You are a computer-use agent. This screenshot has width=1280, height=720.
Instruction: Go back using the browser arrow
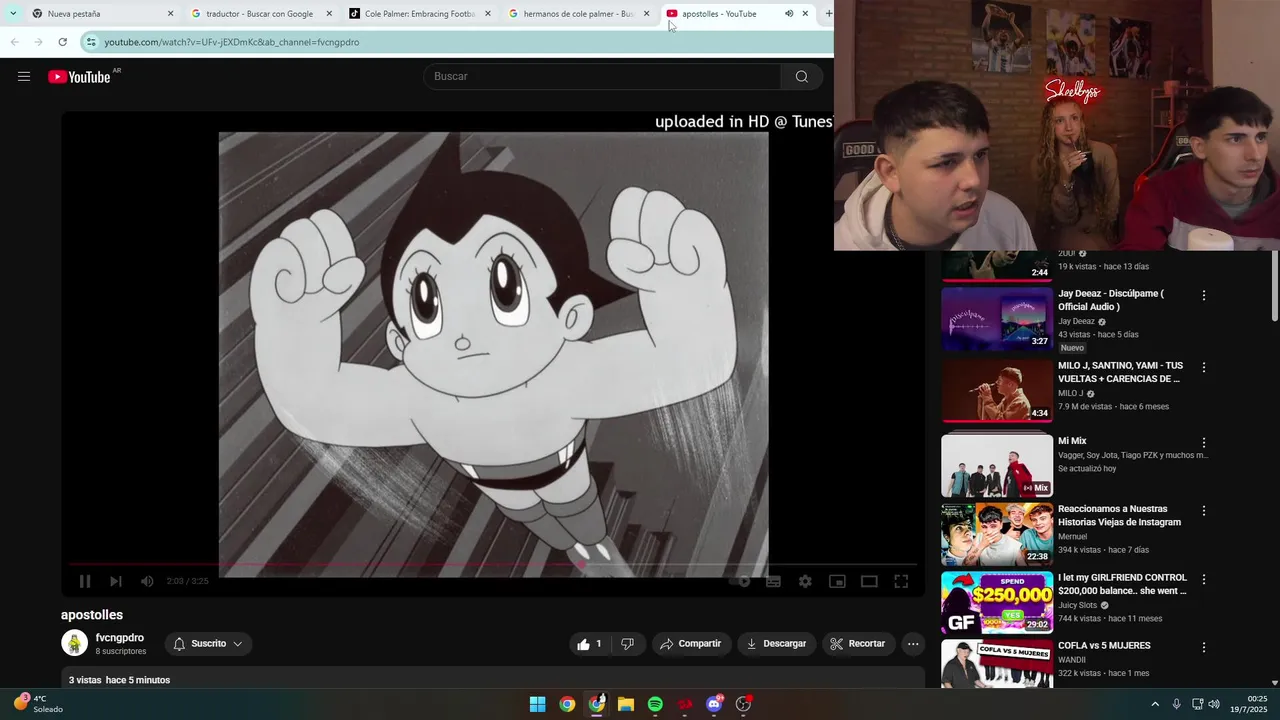(x=14, y=42)
